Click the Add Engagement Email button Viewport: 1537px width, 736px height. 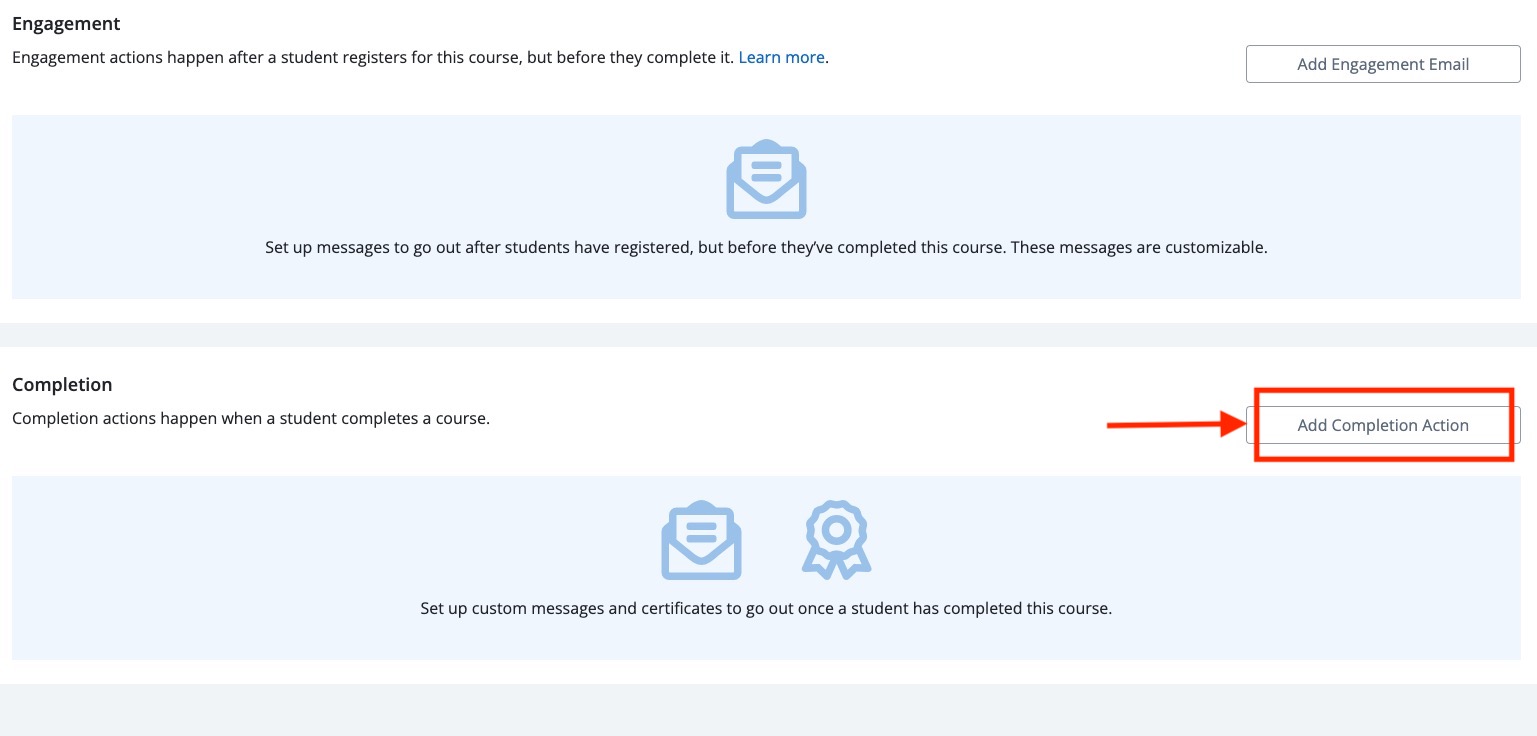click(x=1382, y=64)
